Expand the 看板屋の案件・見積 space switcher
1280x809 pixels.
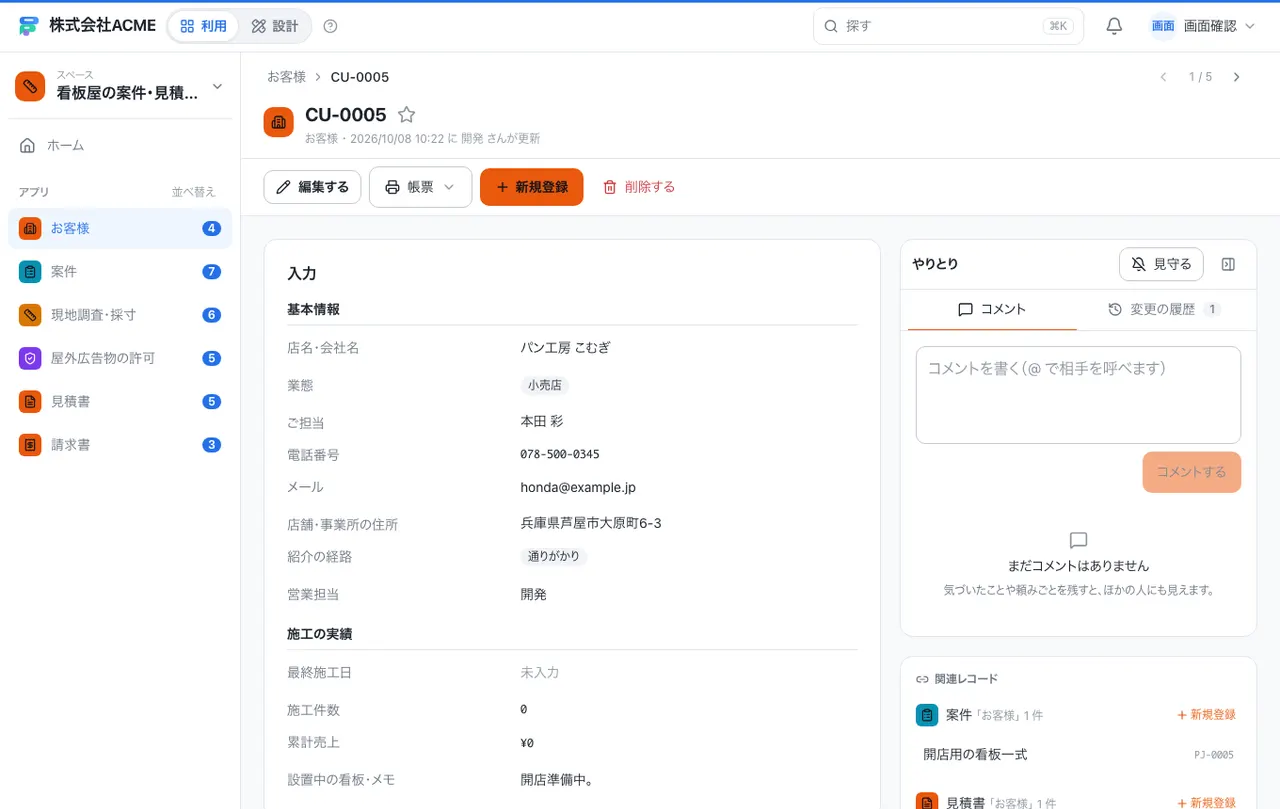[120, 86]
